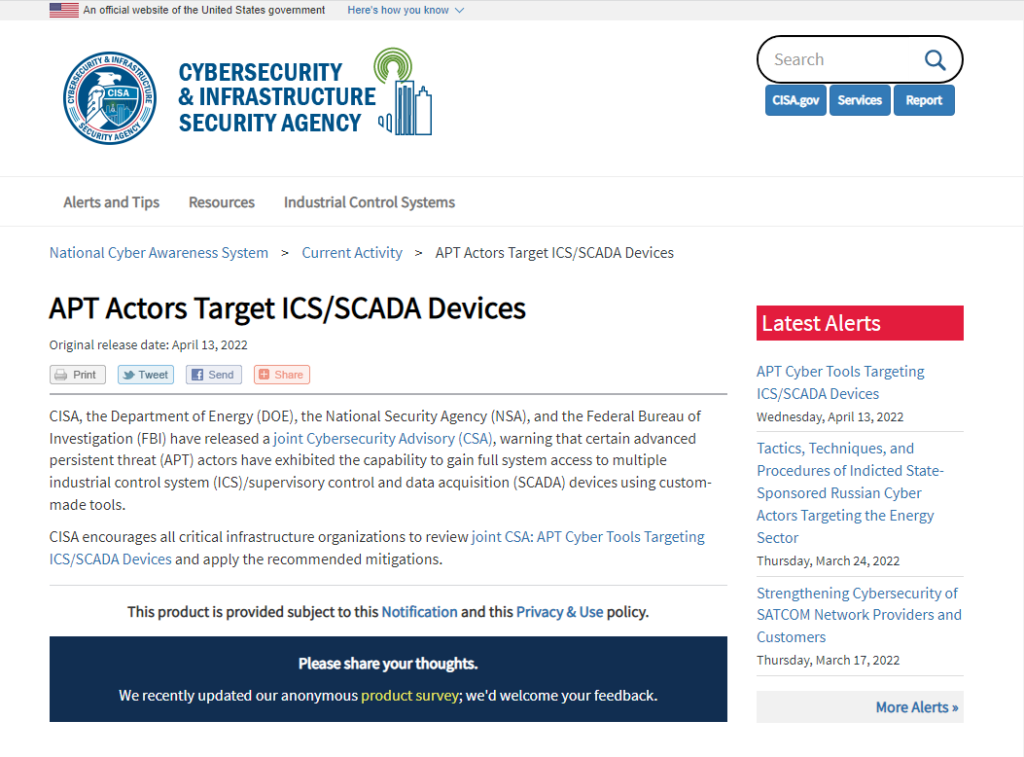This screenshot has width=1024, height=757.
Task: Click More Alerts » link
Action: [x=916, y=707]
